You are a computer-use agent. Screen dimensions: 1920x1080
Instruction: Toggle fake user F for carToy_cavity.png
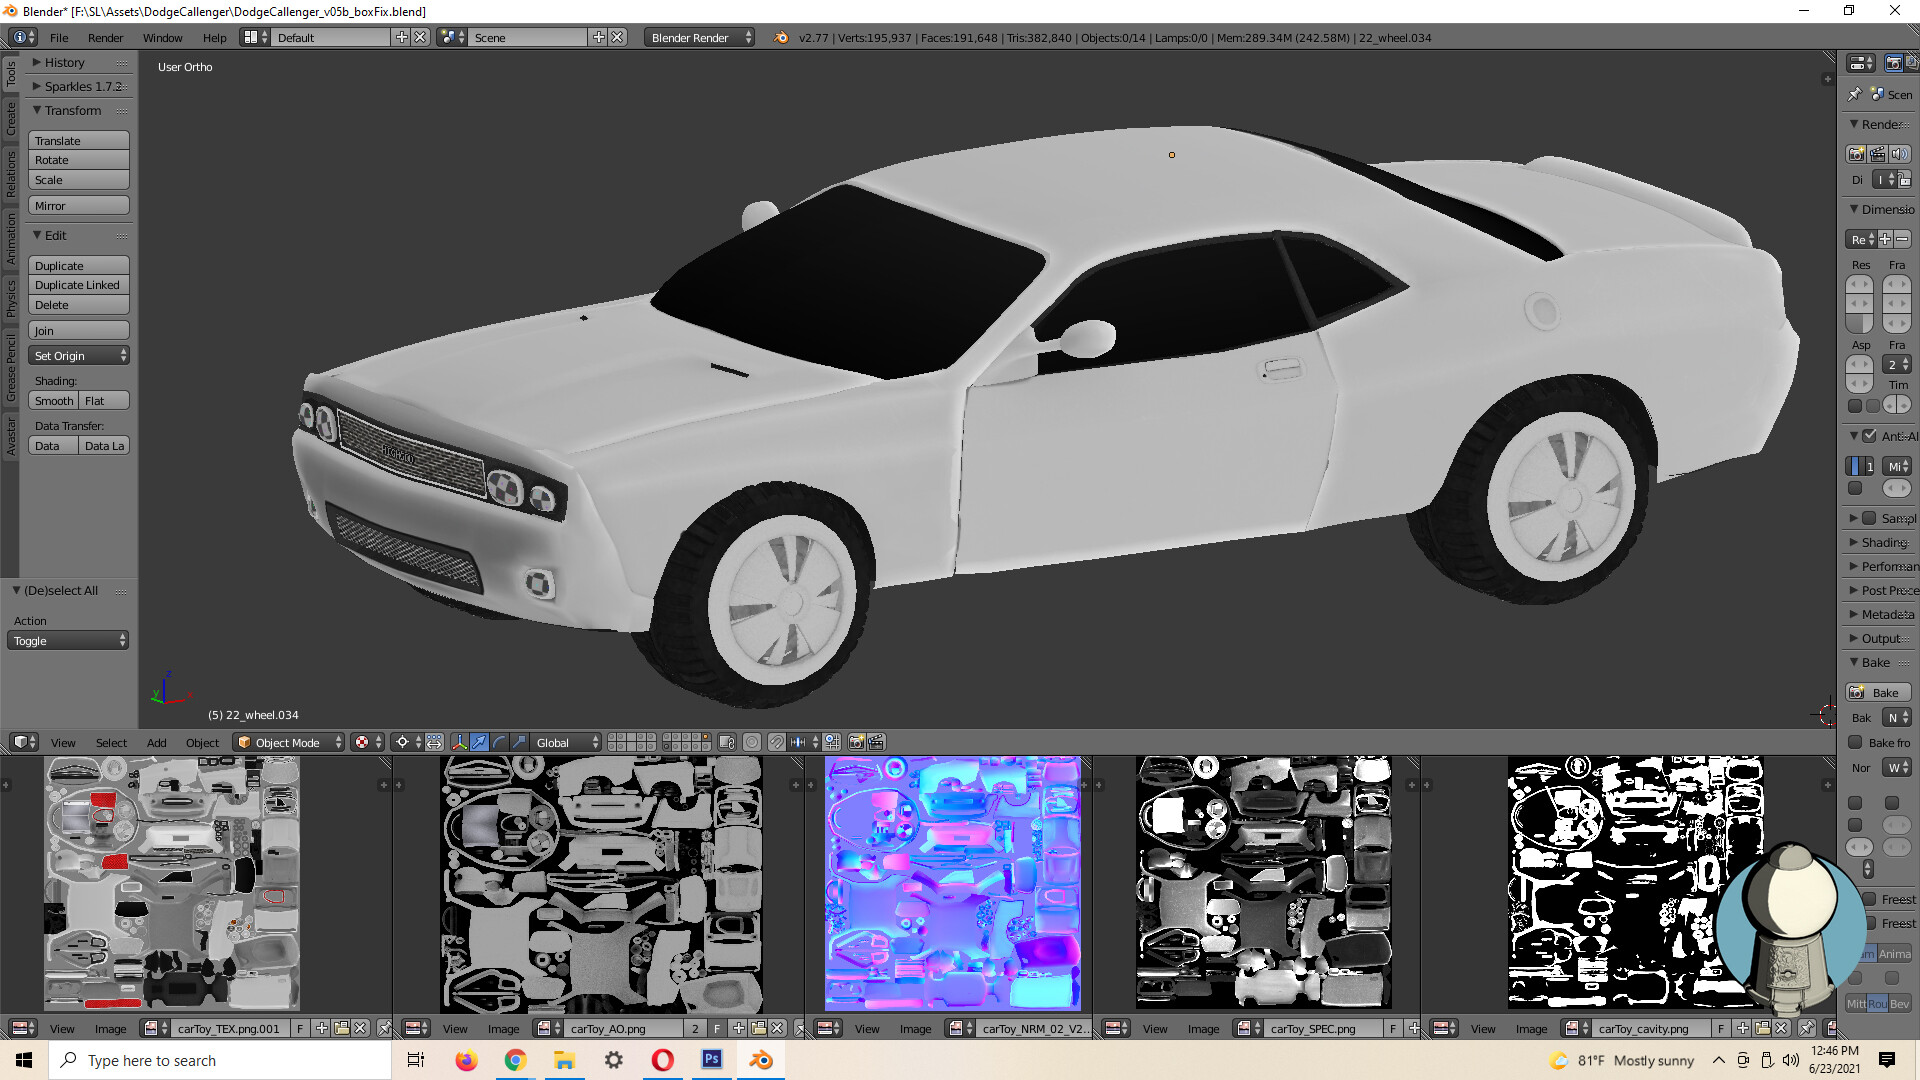[x=1721, y=1028]
